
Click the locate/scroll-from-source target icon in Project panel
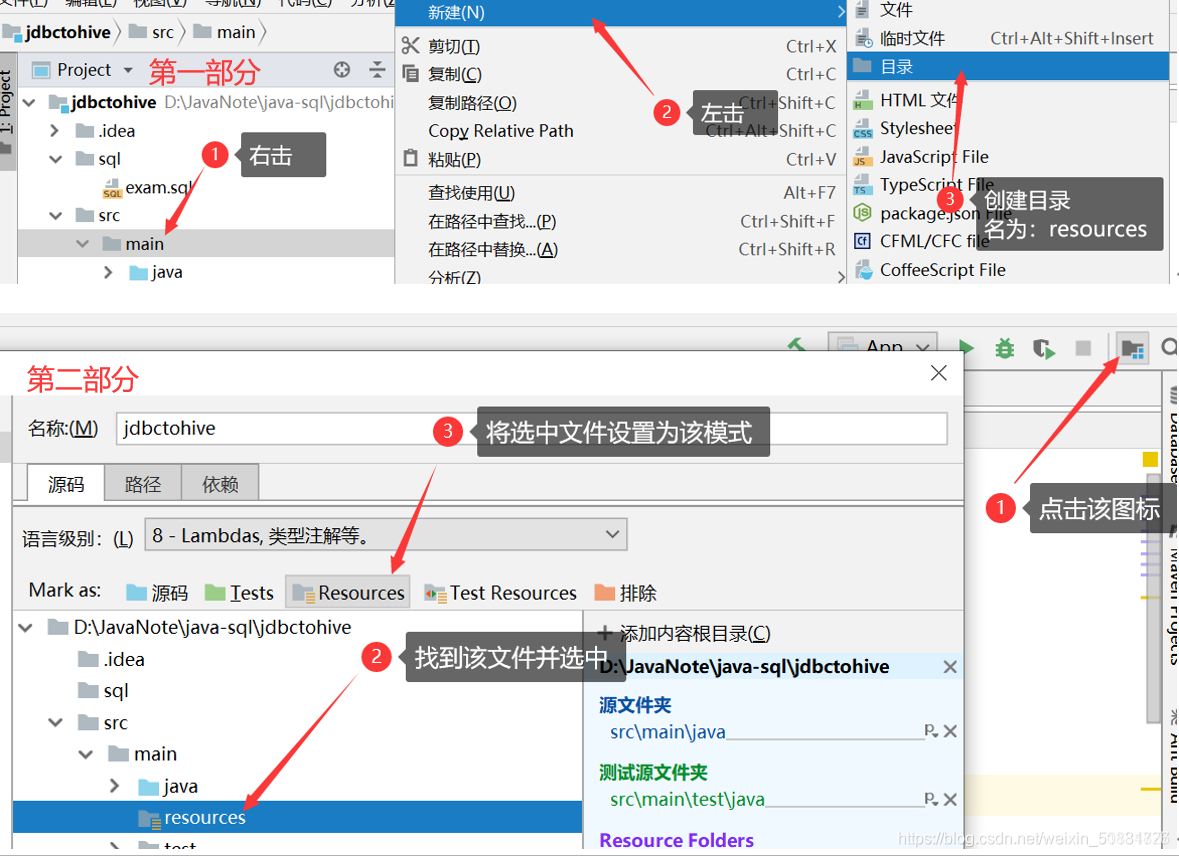(342, 70)
